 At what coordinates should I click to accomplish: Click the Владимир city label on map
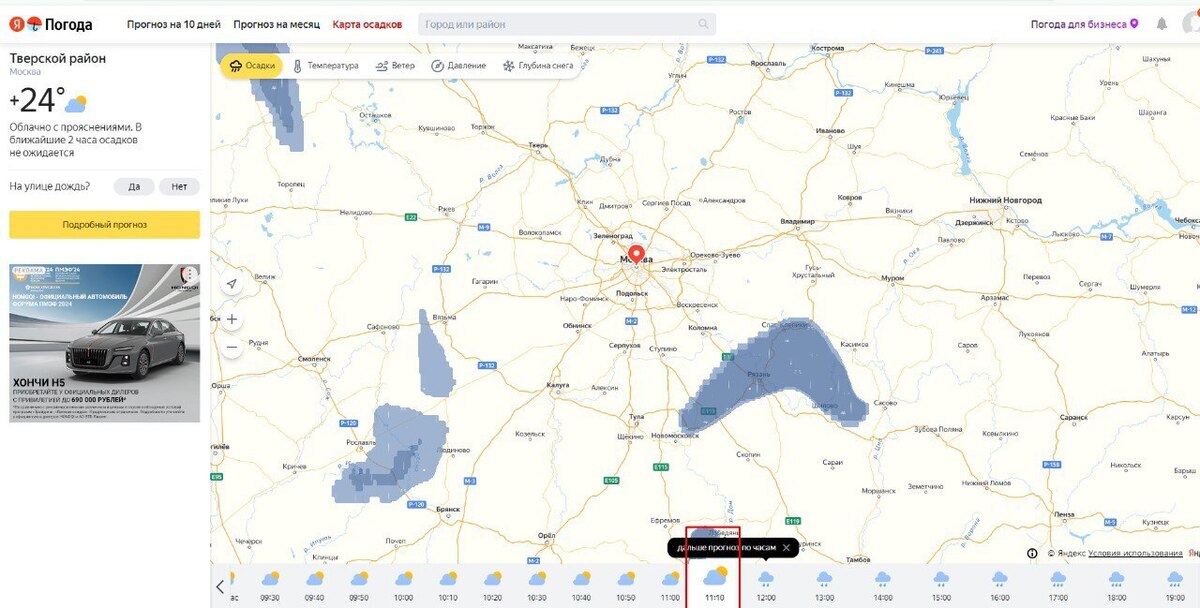click(797, 220)
